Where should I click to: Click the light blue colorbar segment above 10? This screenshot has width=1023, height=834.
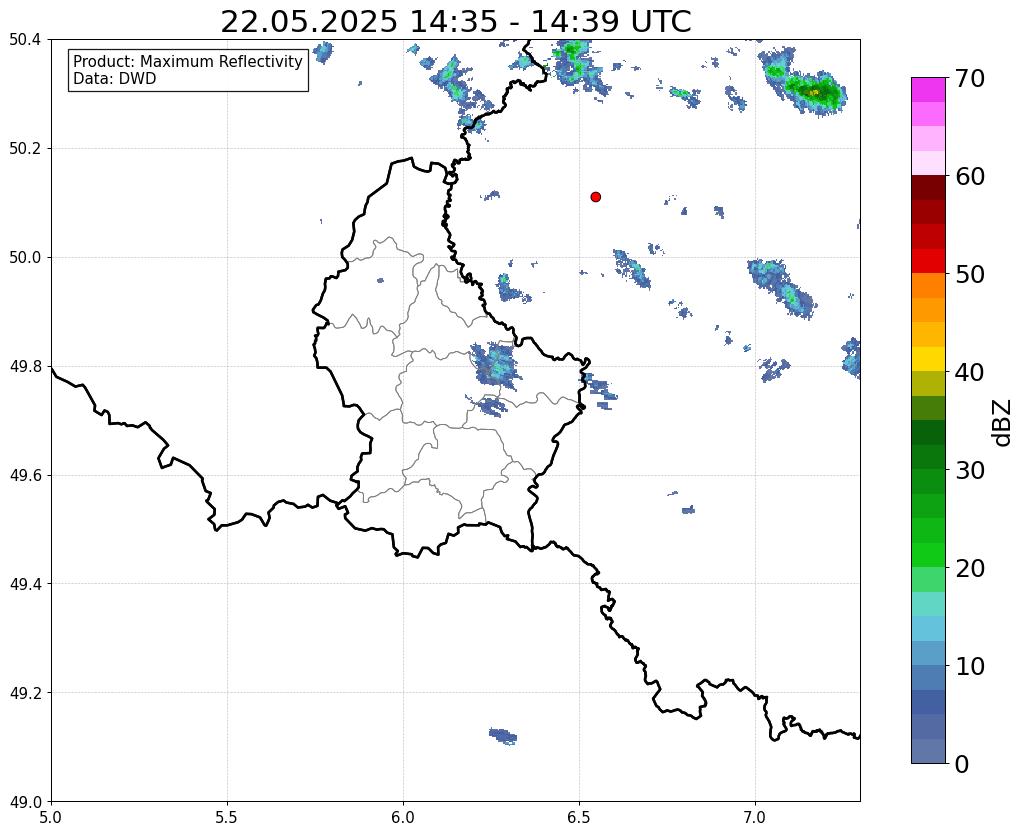(928, 628)
